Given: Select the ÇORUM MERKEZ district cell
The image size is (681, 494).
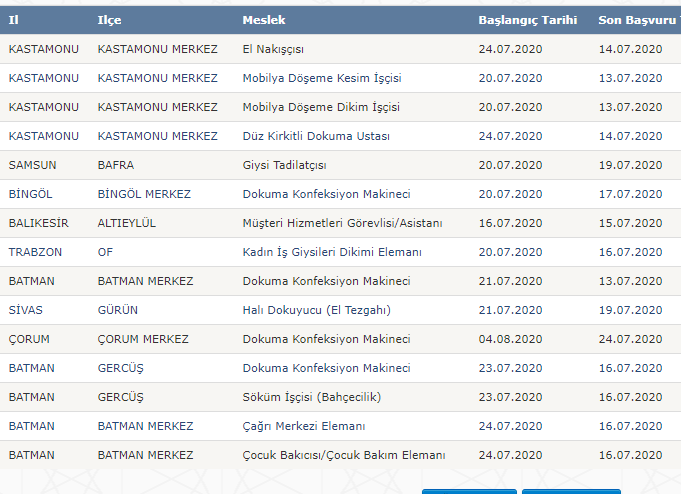Looking at the screenshot, I should pos(143,339).
